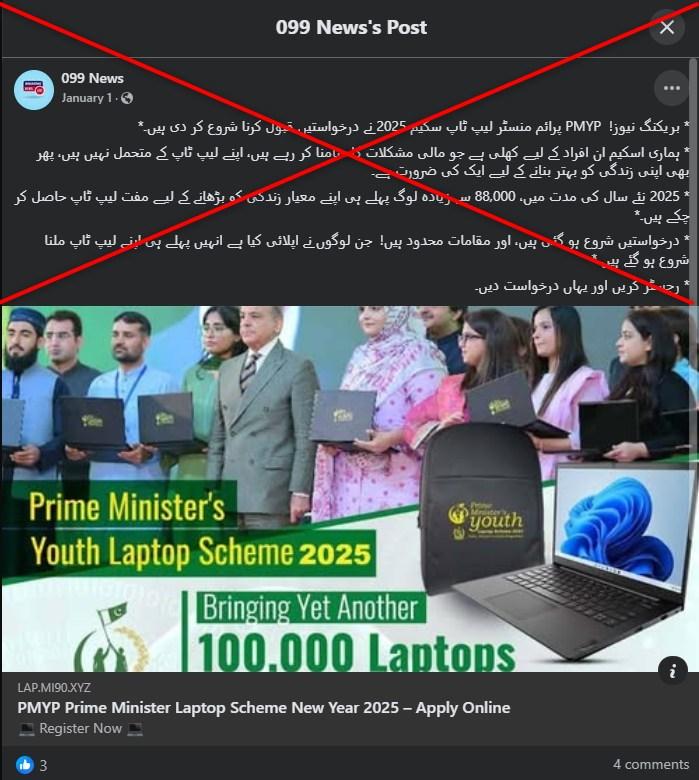This screenshot has width=699, height=780.
Task: Click the globe public audience icon
Action: tap(127, 98)
